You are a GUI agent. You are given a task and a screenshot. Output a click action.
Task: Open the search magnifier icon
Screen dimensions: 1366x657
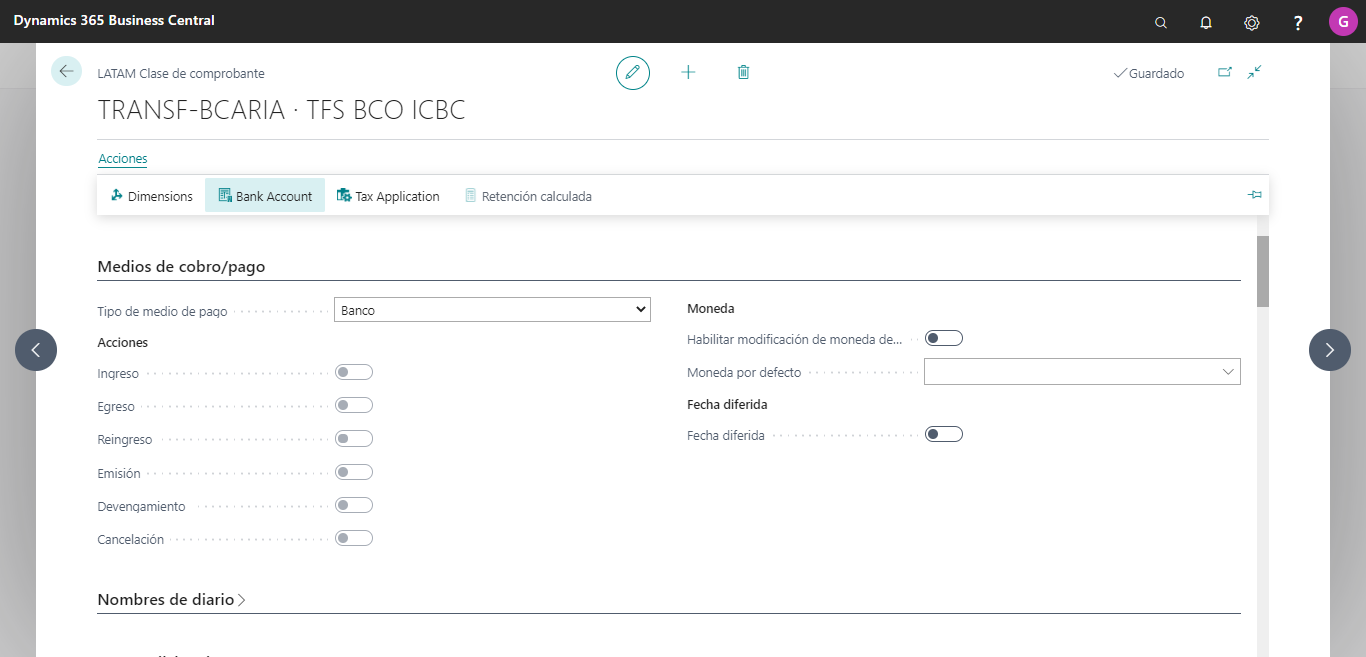[1161, 22]
